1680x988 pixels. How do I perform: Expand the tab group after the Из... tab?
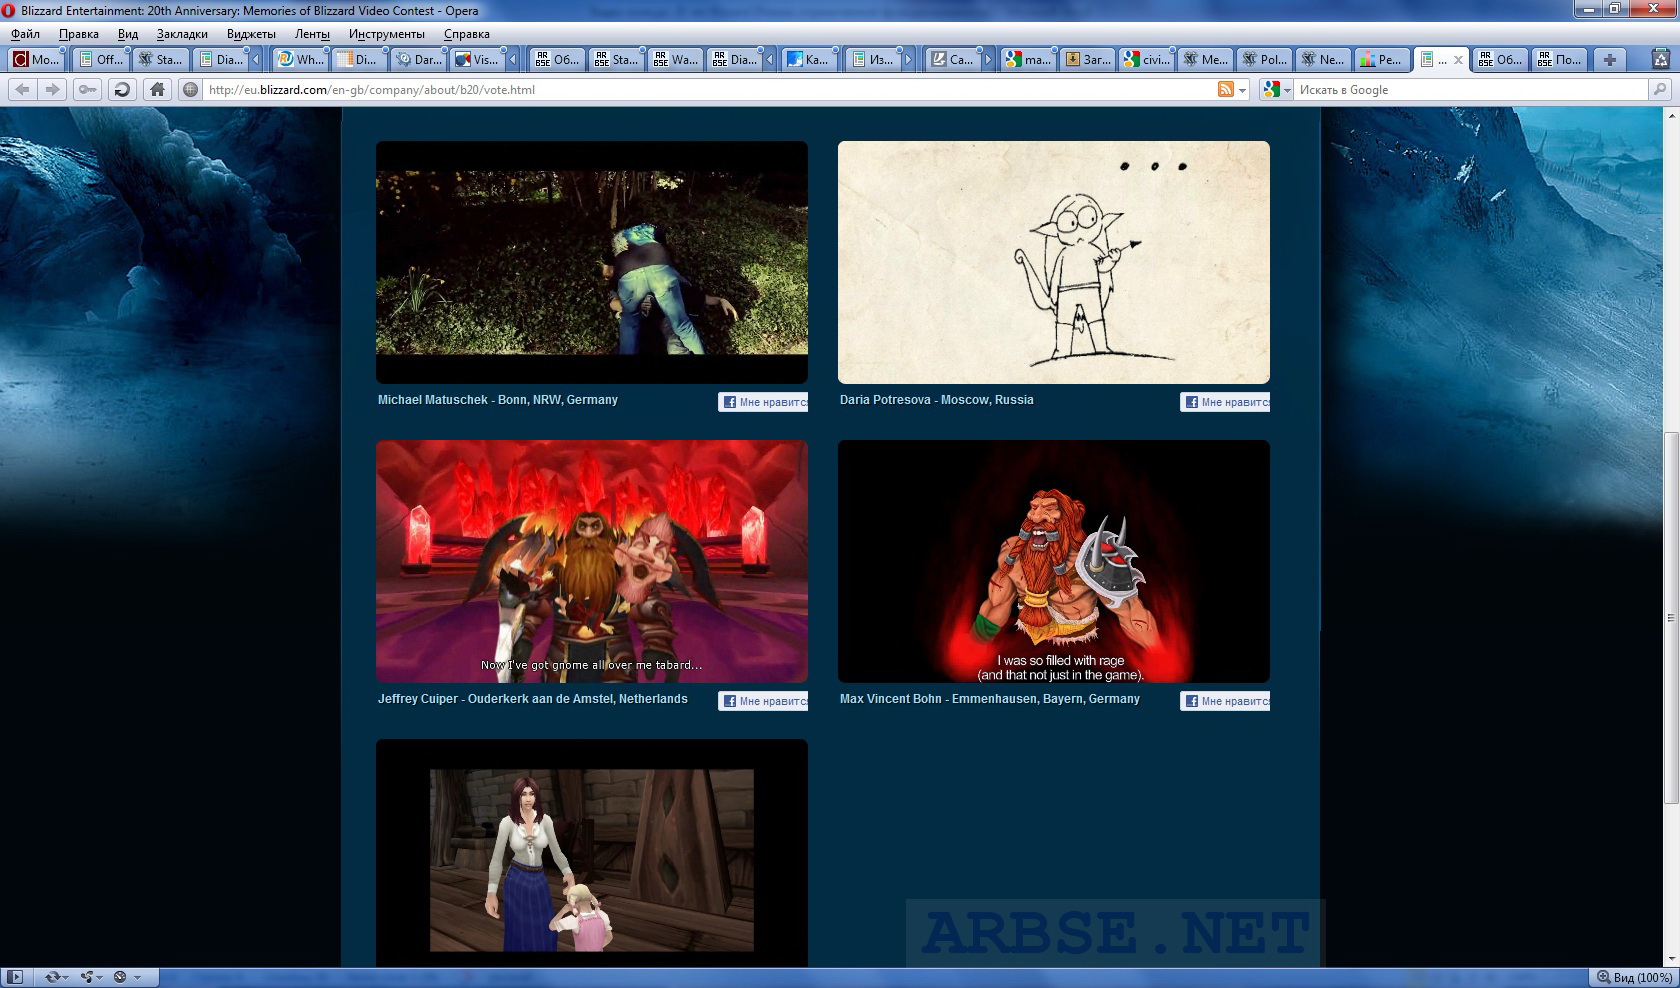pyautogui.click(x=908, y=59)
